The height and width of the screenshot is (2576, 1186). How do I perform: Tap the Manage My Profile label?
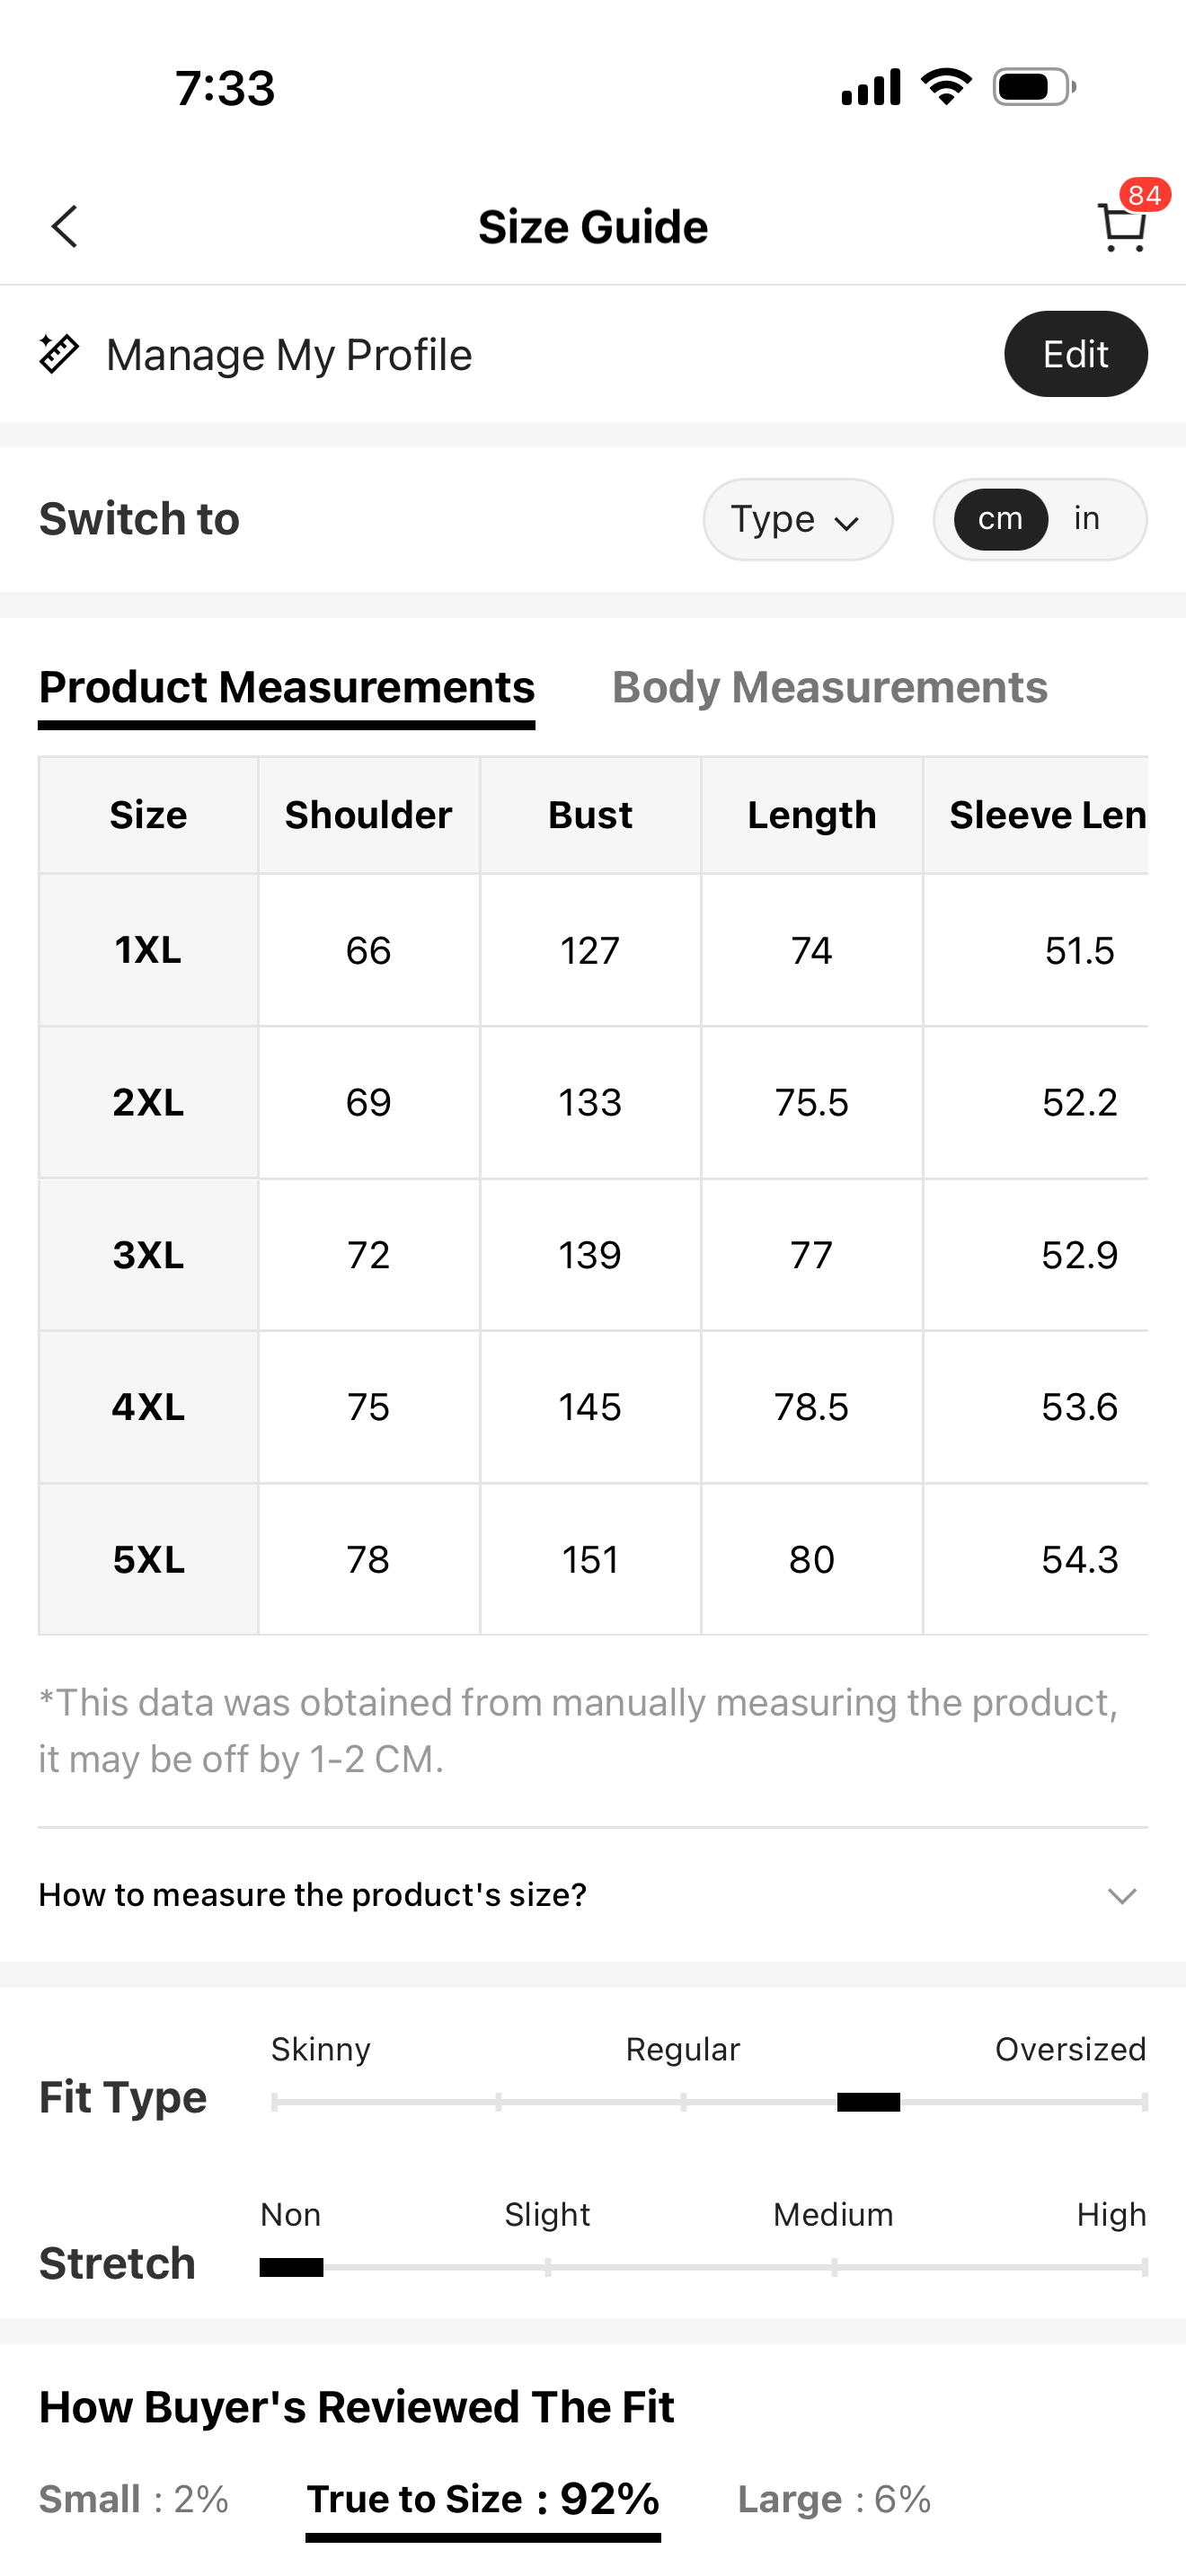(289, 355)
